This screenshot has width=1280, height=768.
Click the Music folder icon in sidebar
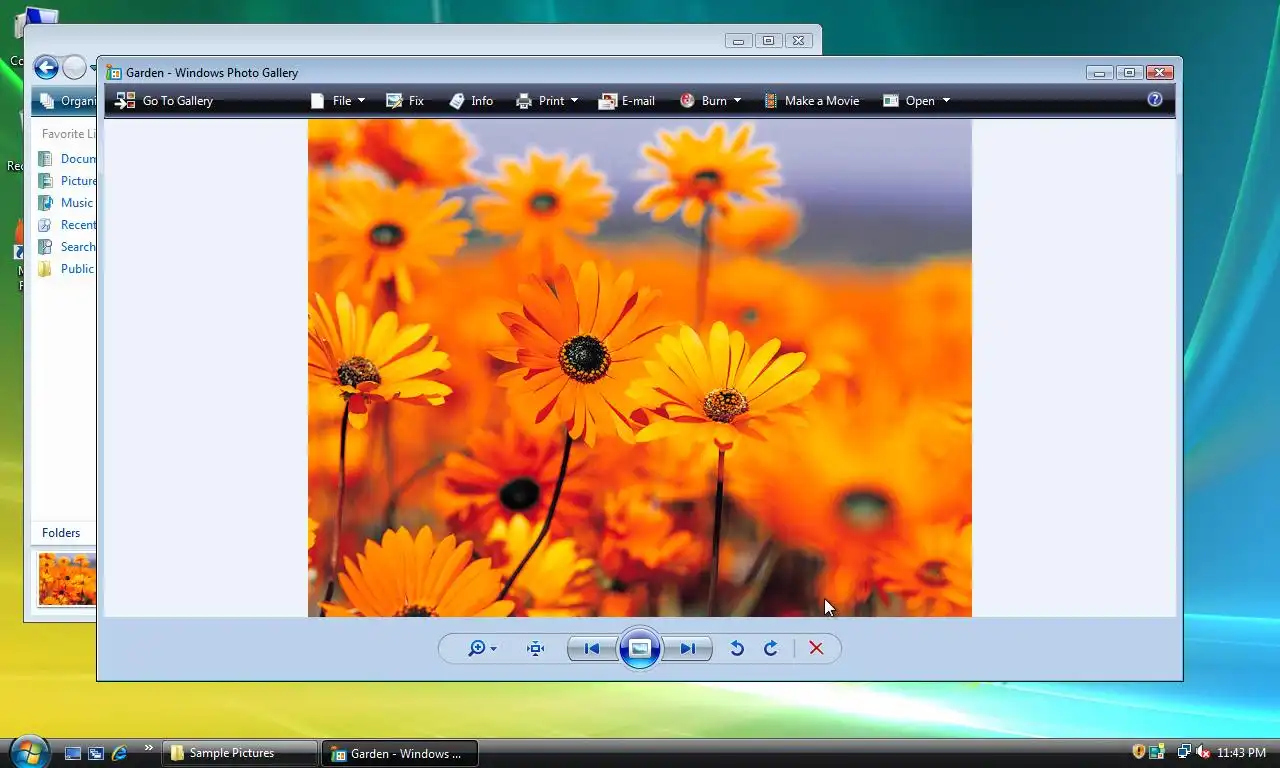click(x=45, y=202)
